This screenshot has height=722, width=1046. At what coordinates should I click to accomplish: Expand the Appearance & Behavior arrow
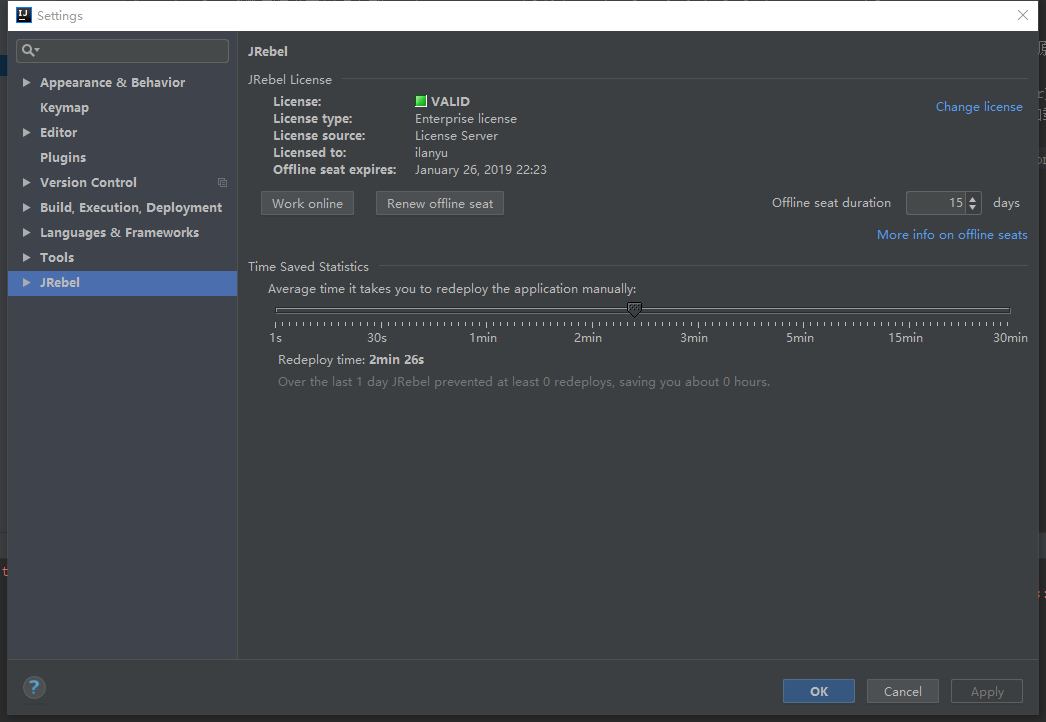(27, 83)
